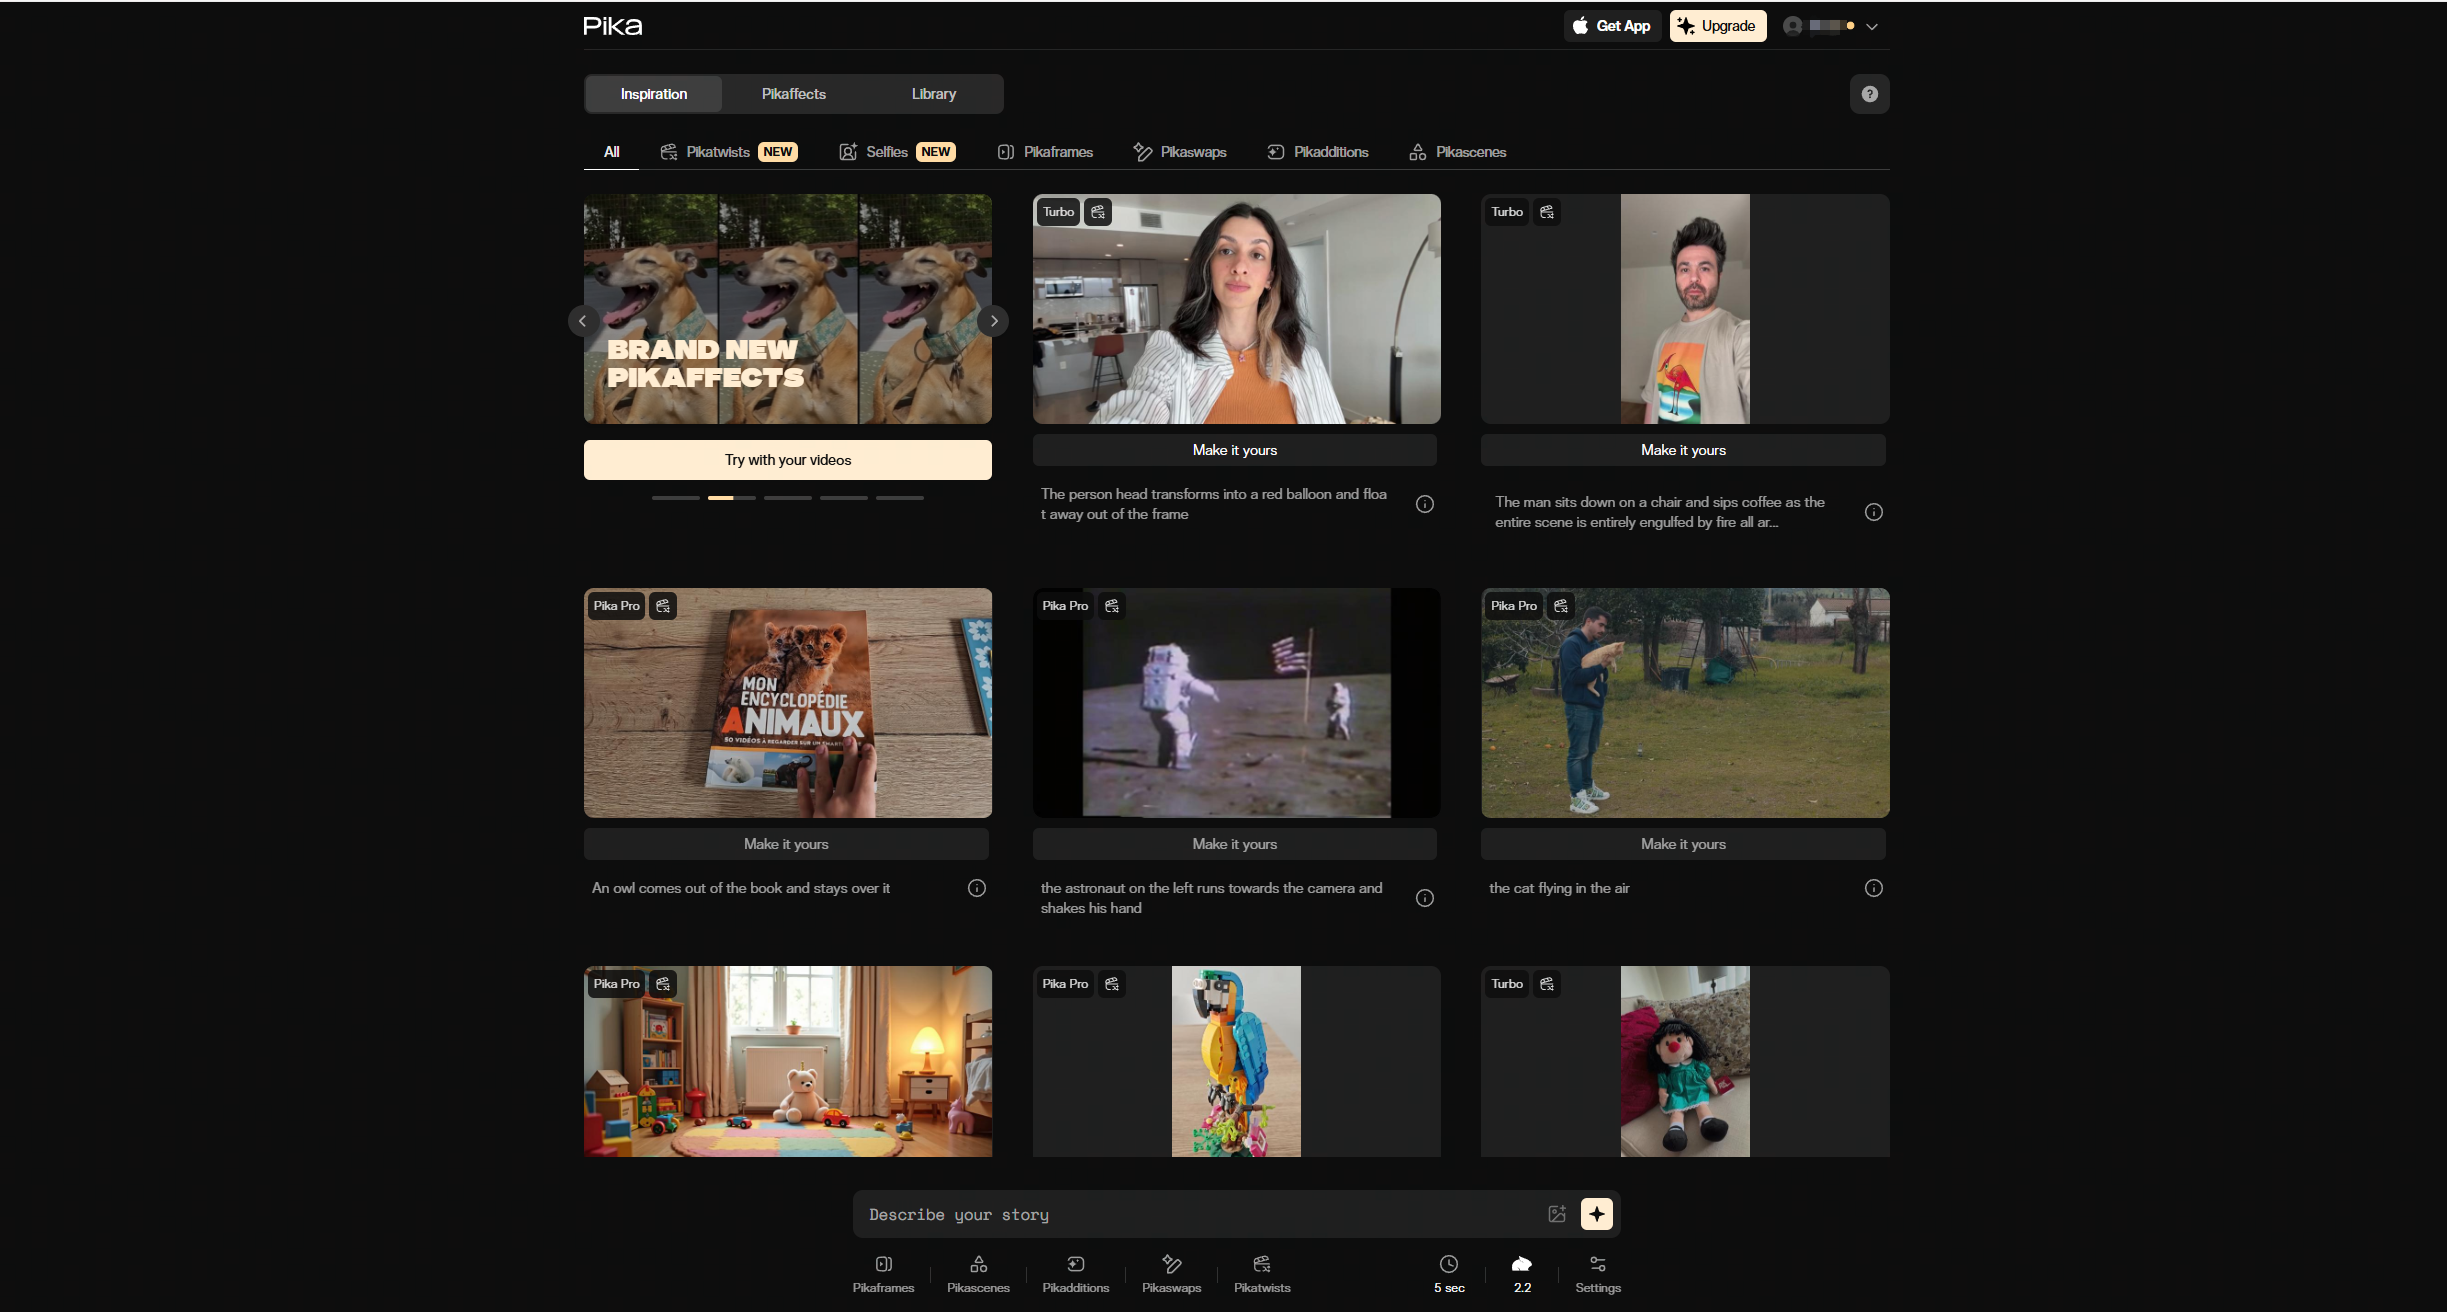This screenshot has width=2447, height=1312.
Task: Open Settings sliders icon in bottom bar
Action: click(x=1597, y=1273)
